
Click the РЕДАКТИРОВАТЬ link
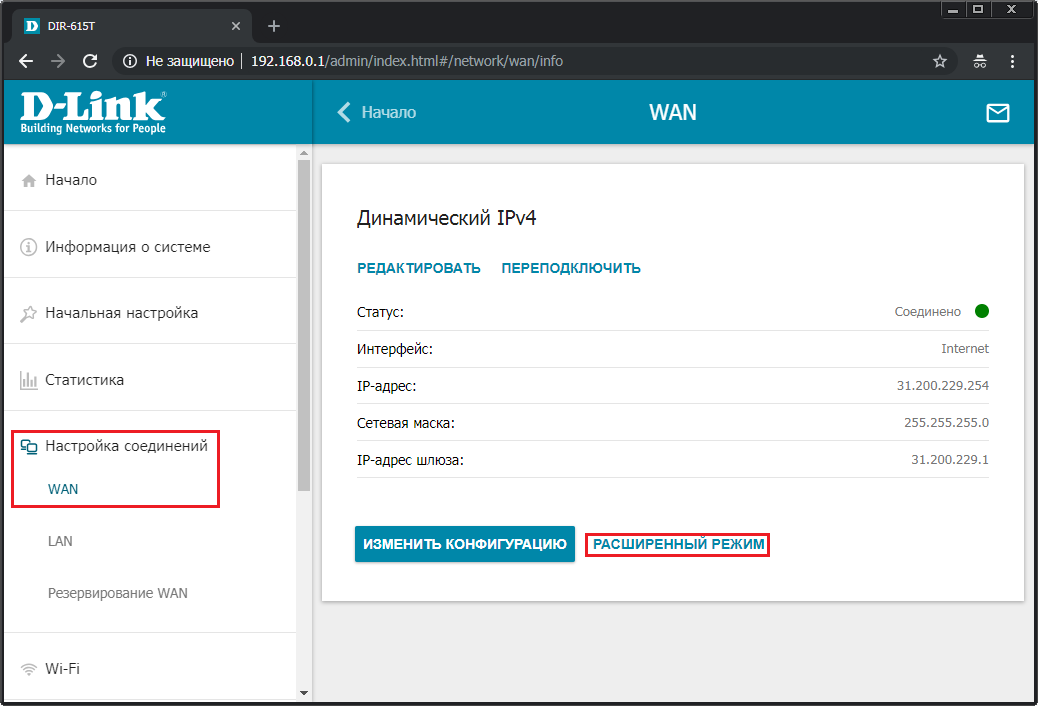click(419, 268)
